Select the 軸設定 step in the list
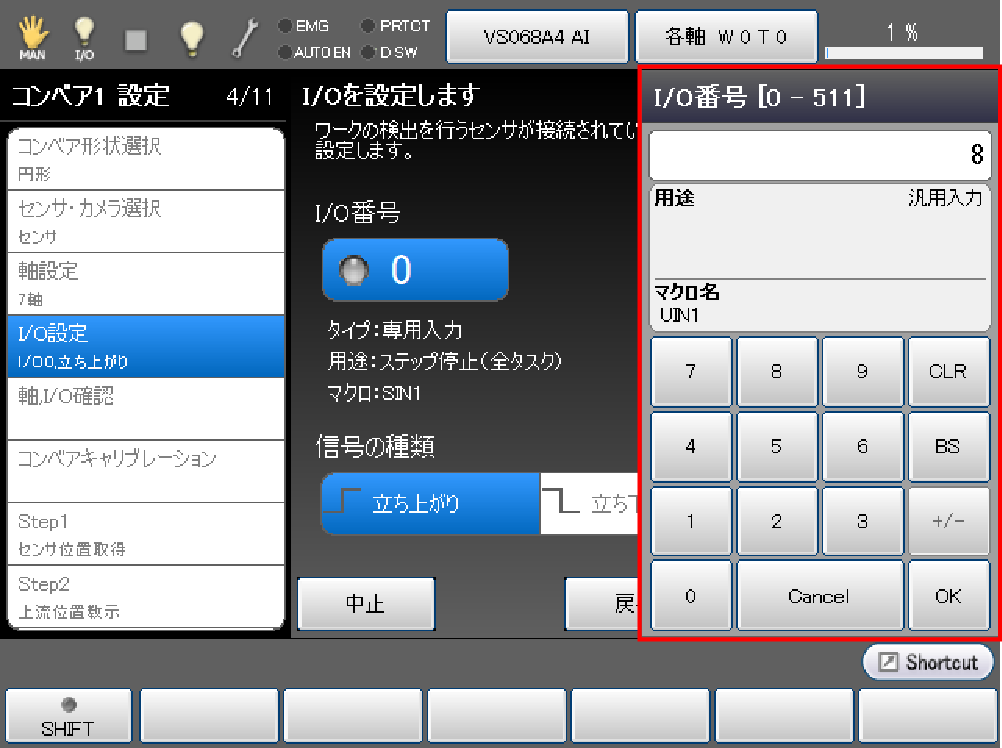The width and height of the screenshot is (1002, 748). pyautogui.click(x=145, y=283)
